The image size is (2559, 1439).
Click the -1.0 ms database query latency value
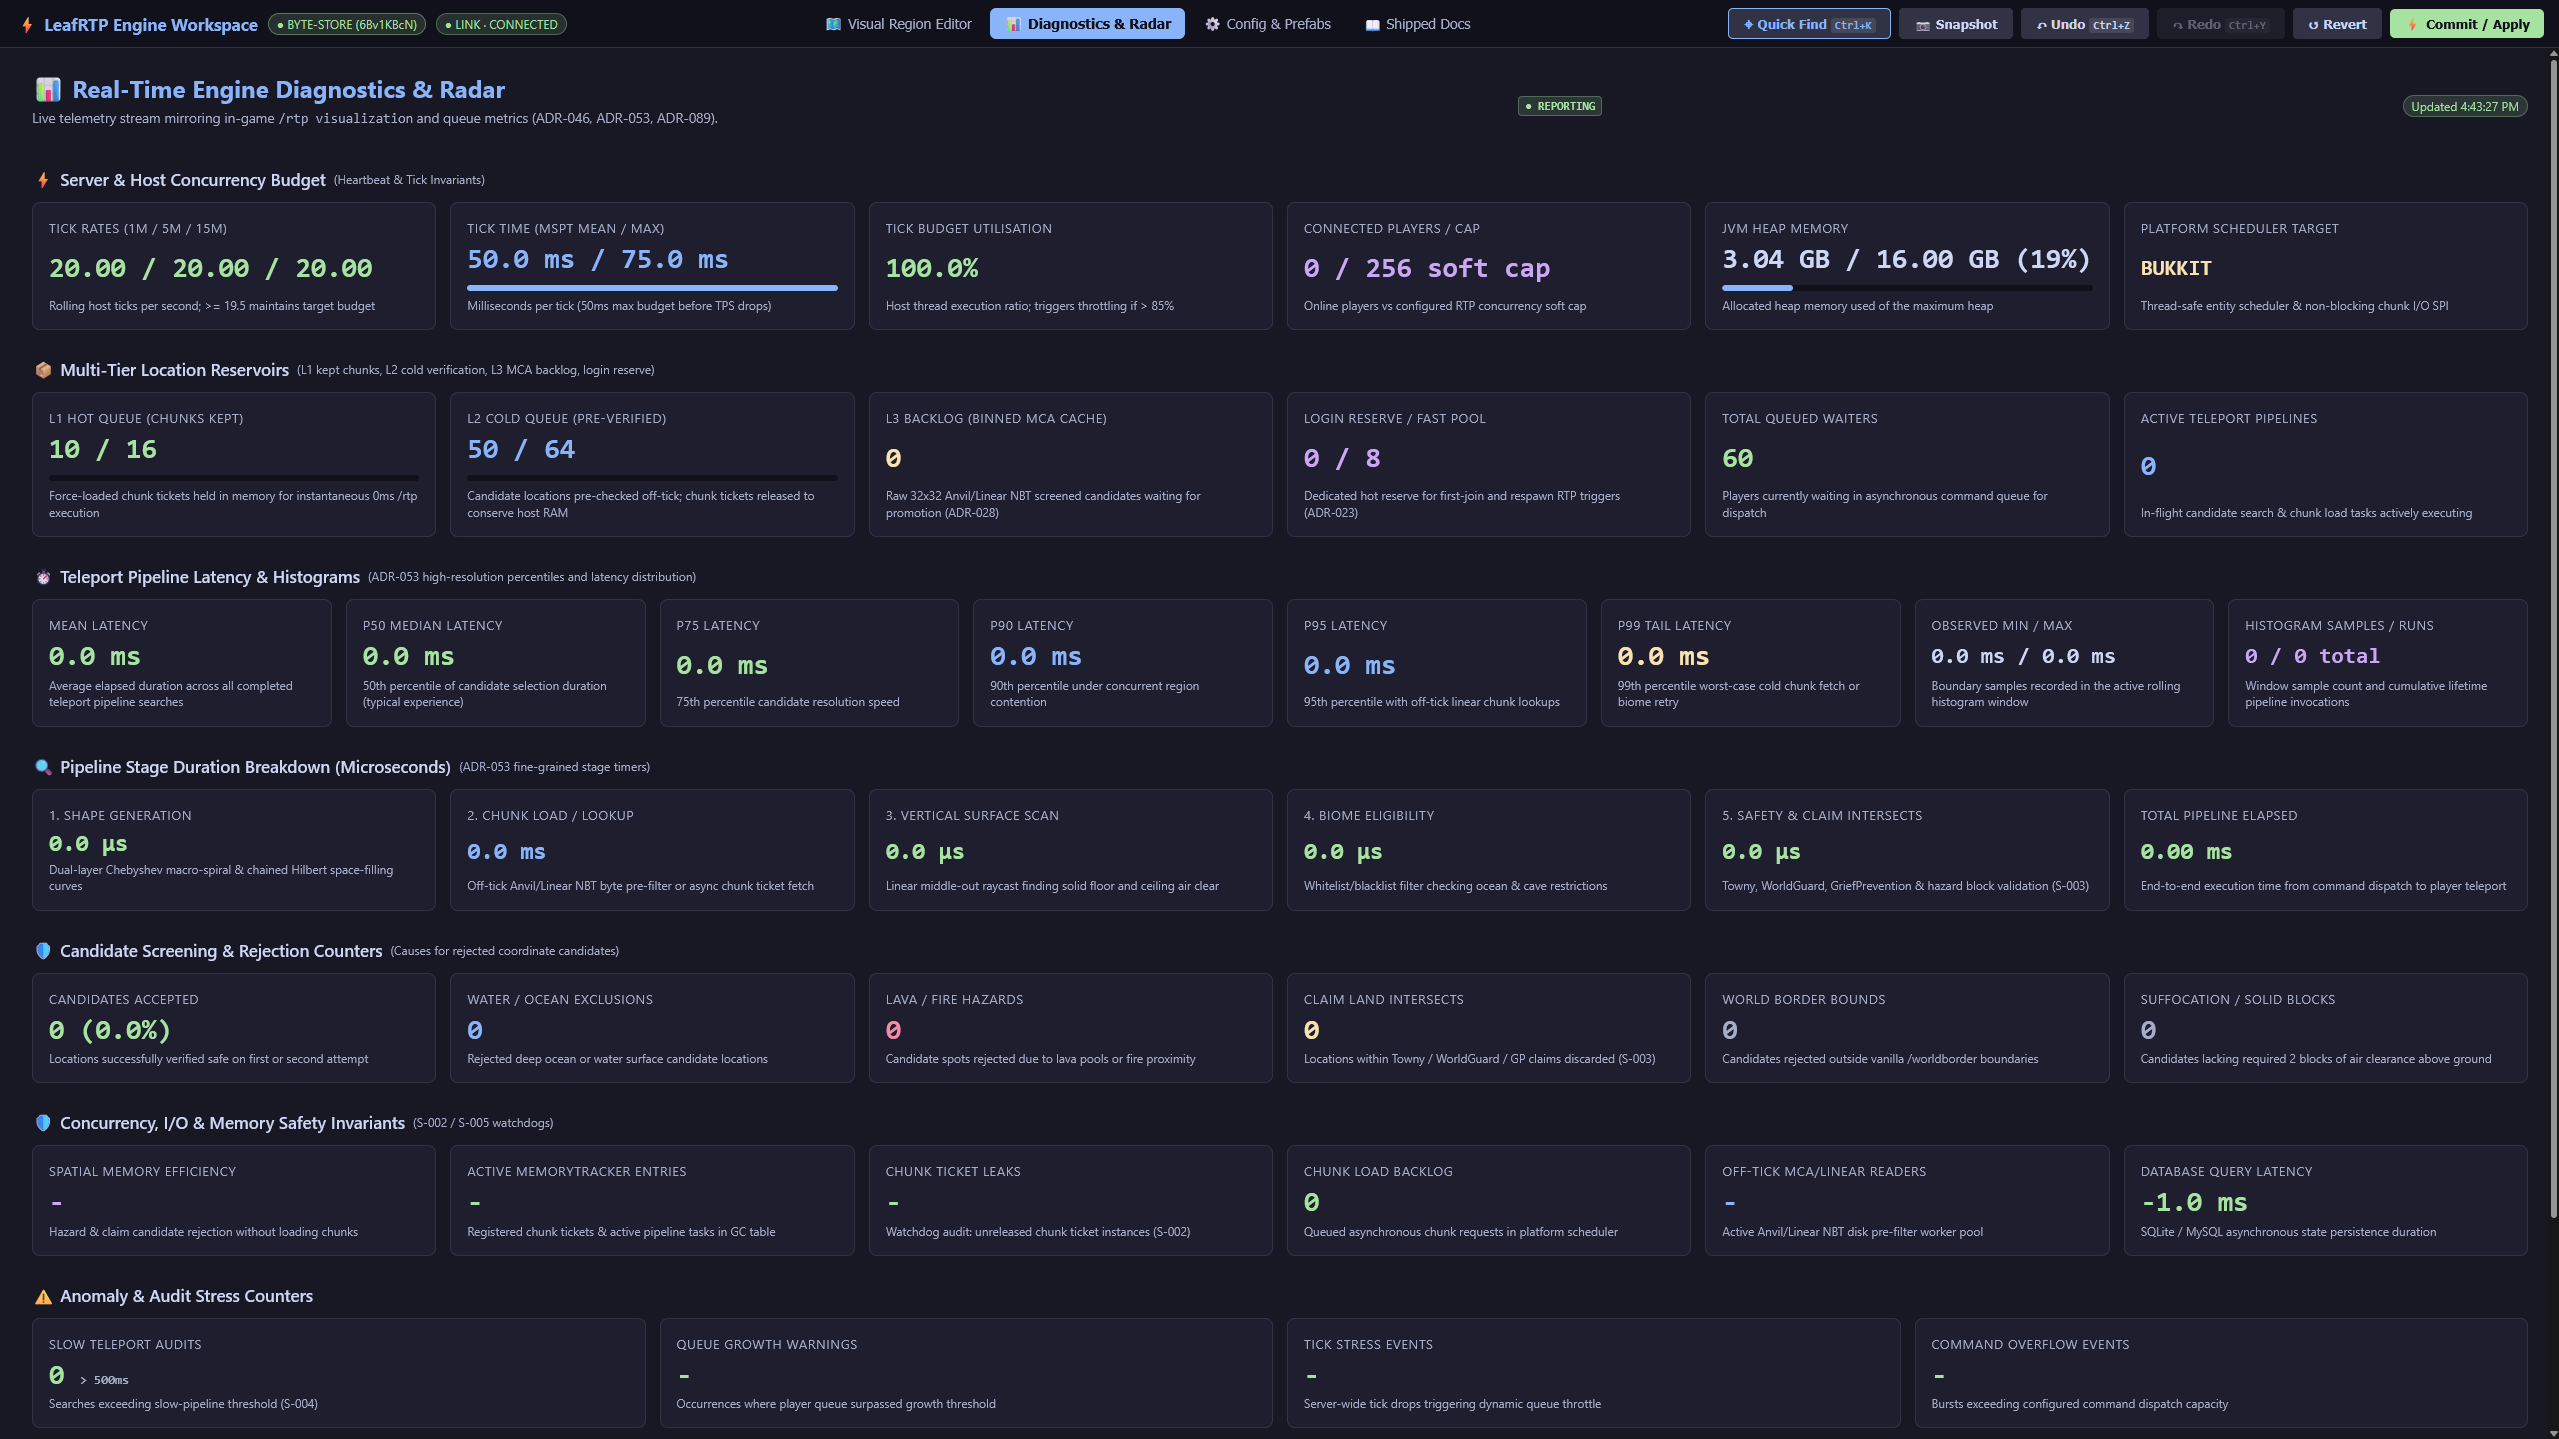(2194, 1202)
